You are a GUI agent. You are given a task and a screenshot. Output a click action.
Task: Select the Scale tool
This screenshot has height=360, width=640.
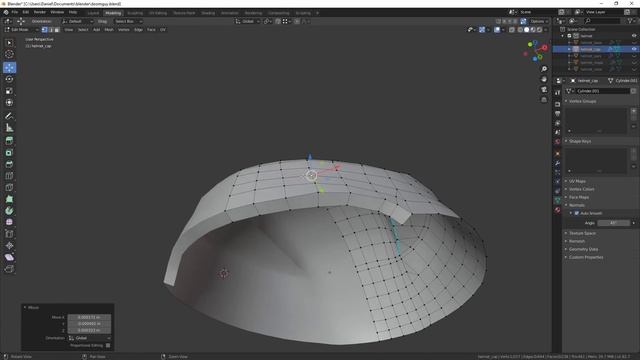click(9, 91)
